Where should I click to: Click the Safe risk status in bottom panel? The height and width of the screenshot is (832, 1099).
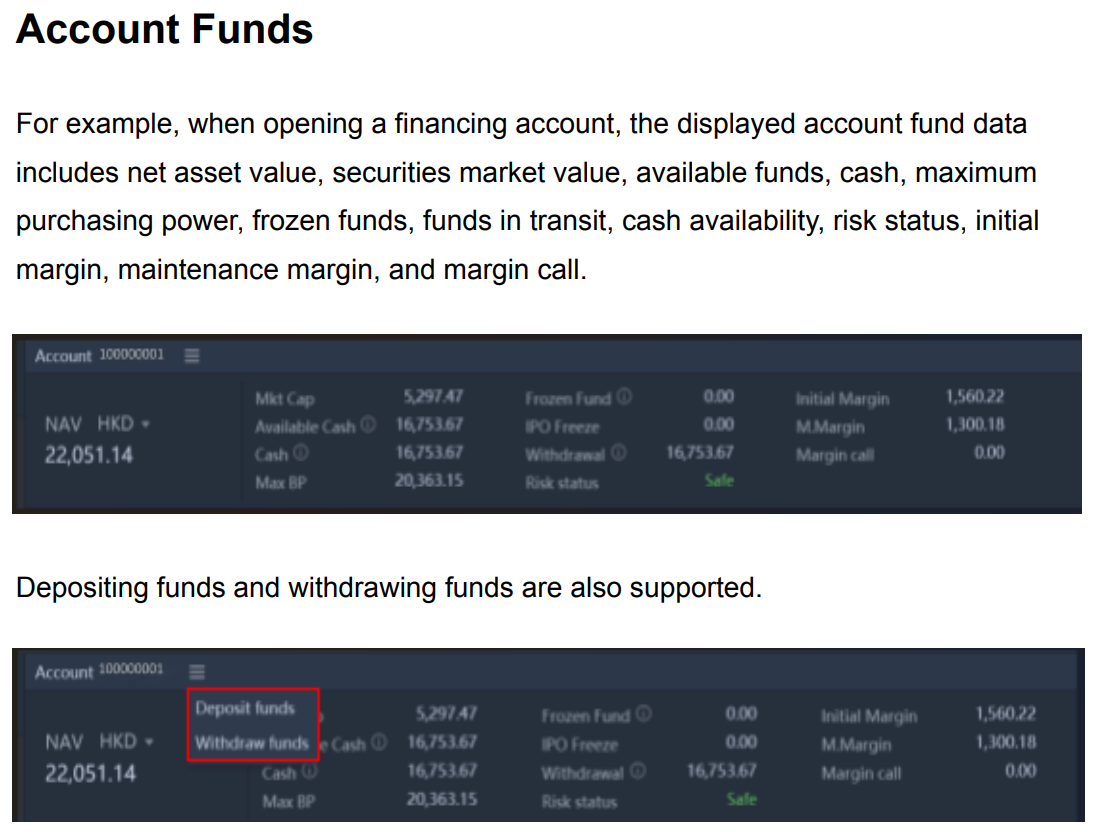pos(742,799)
